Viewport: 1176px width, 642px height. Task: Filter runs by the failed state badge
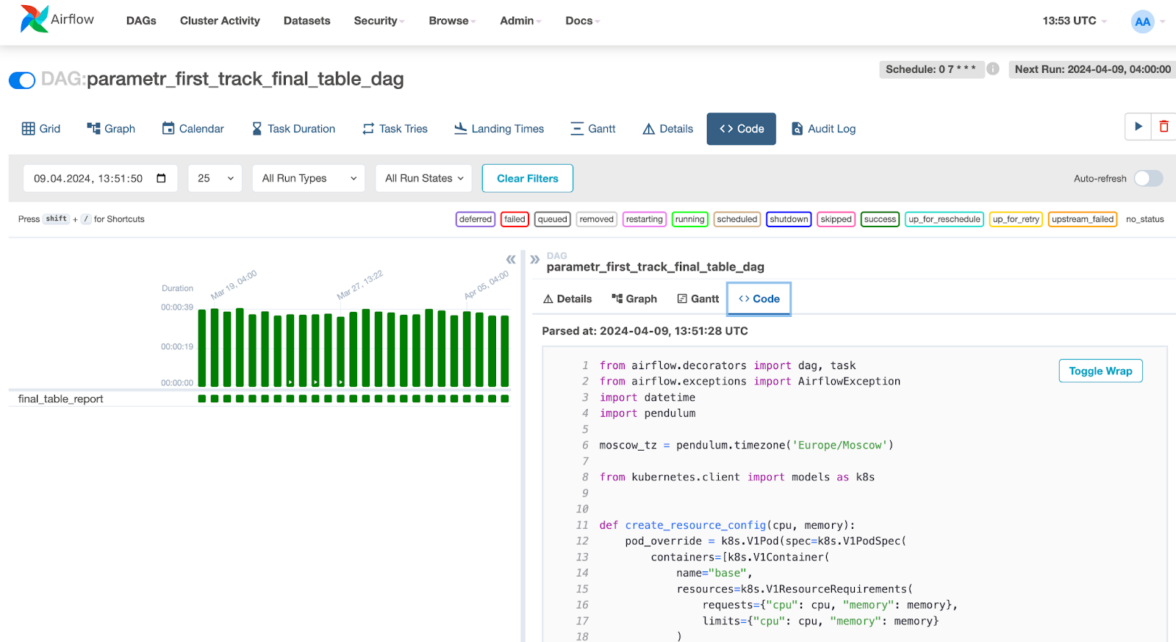pyautogui.click(x=514, y=219)
